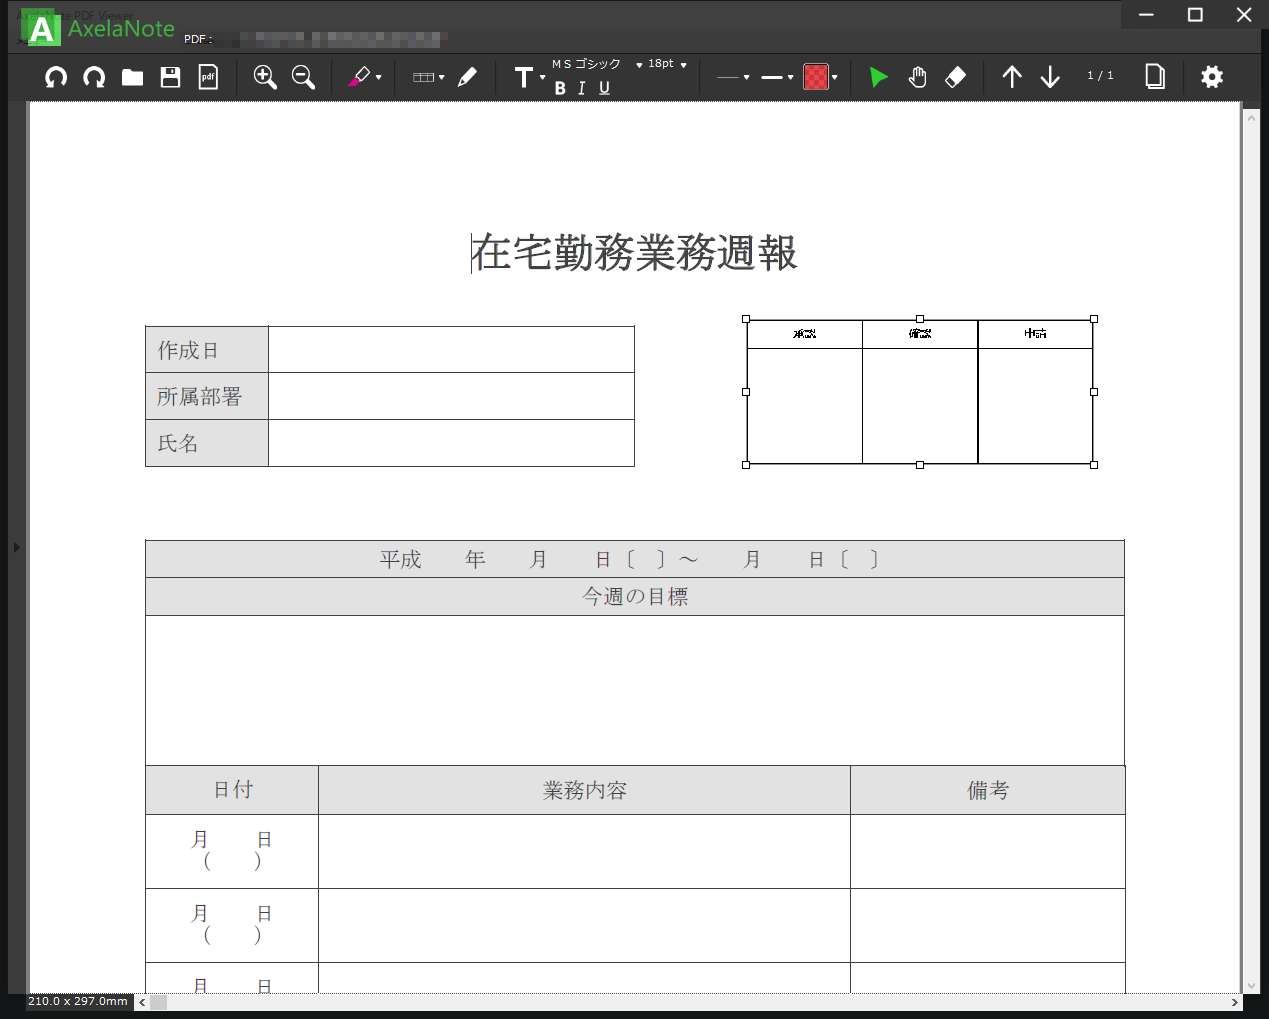This screenshot has height=1019, width=1269.
Task: Start output with the green play button
Action: point(877,76)
